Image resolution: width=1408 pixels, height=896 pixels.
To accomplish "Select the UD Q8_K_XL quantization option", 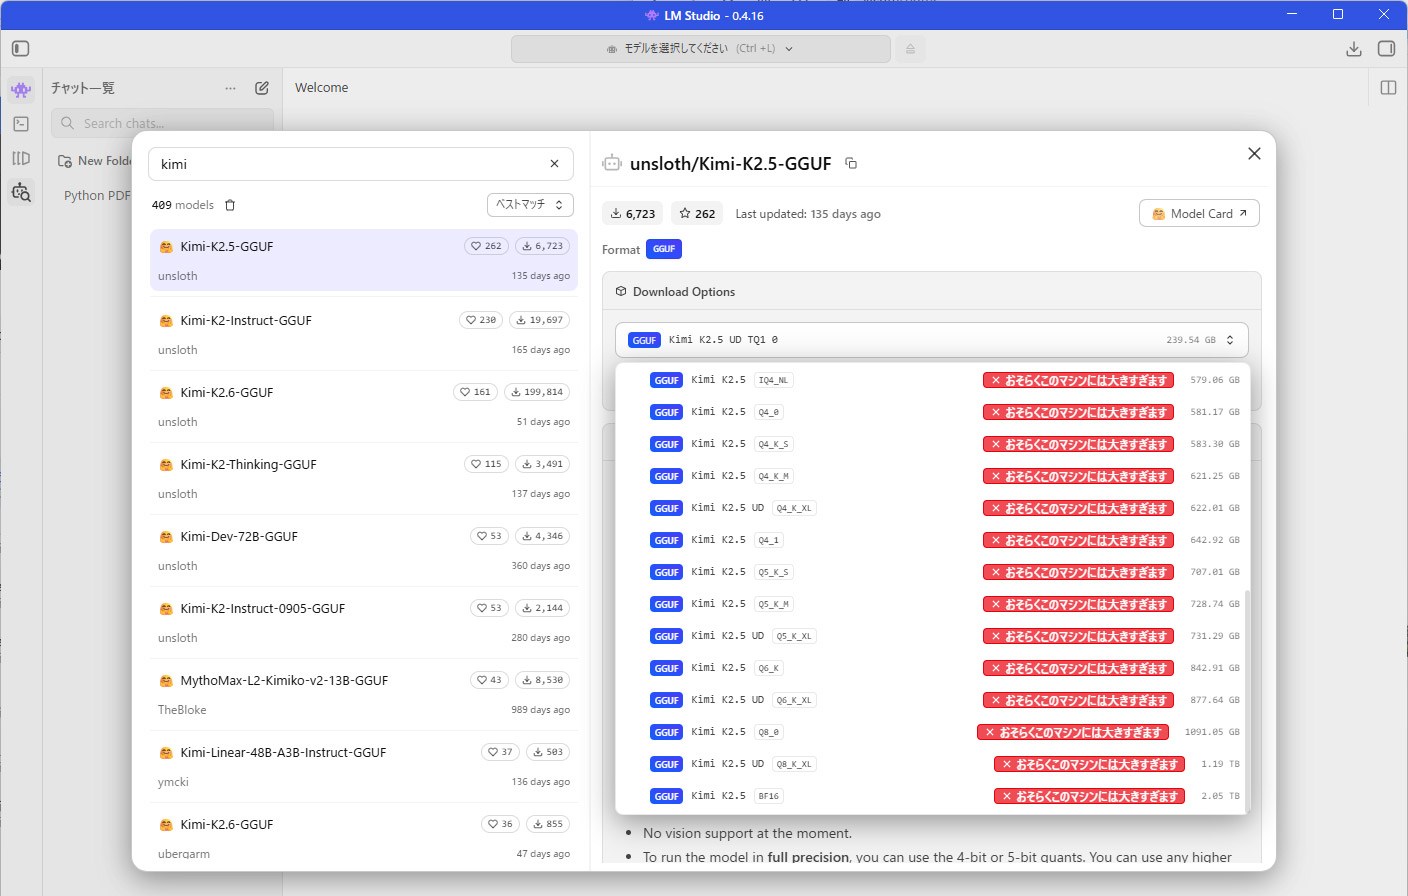I will (x=931, y=764).
